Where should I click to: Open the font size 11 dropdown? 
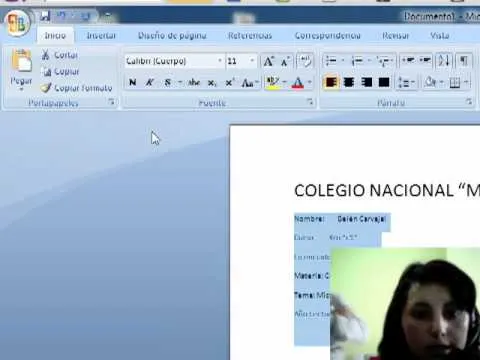pyautogui.click(x=252, y=61)
